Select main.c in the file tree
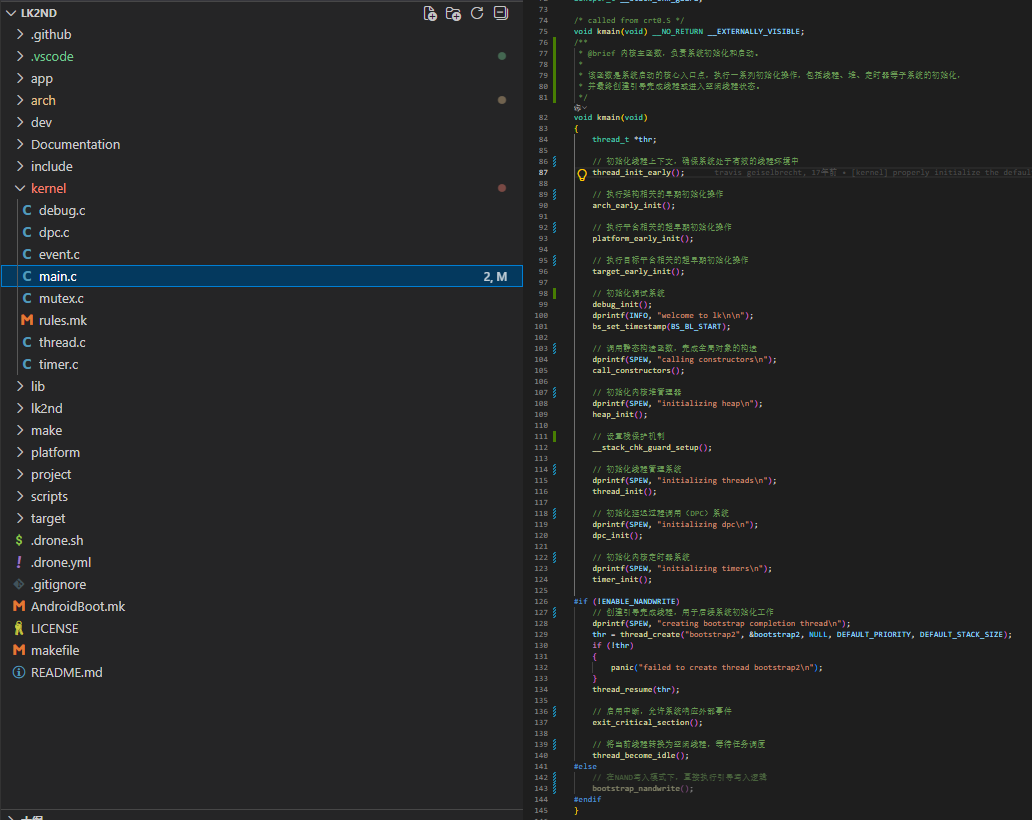 [262, 276]
